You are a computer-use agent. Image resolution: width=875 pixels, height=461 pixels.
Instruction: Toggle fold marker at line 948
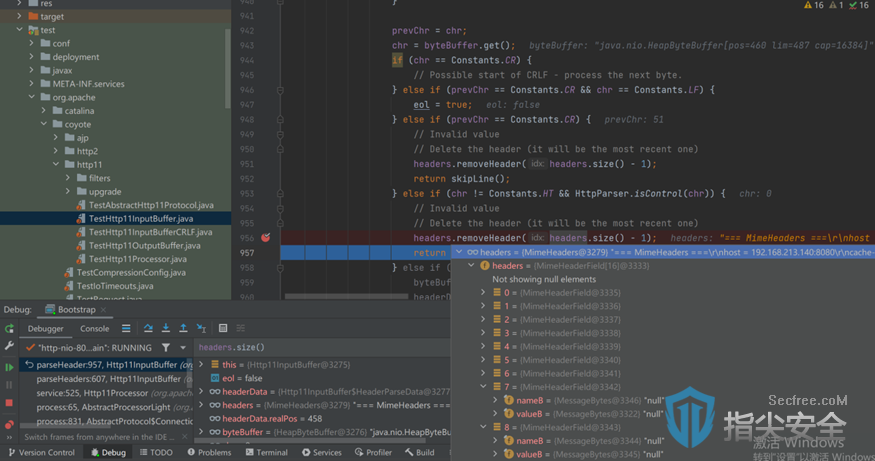point(280,119)
